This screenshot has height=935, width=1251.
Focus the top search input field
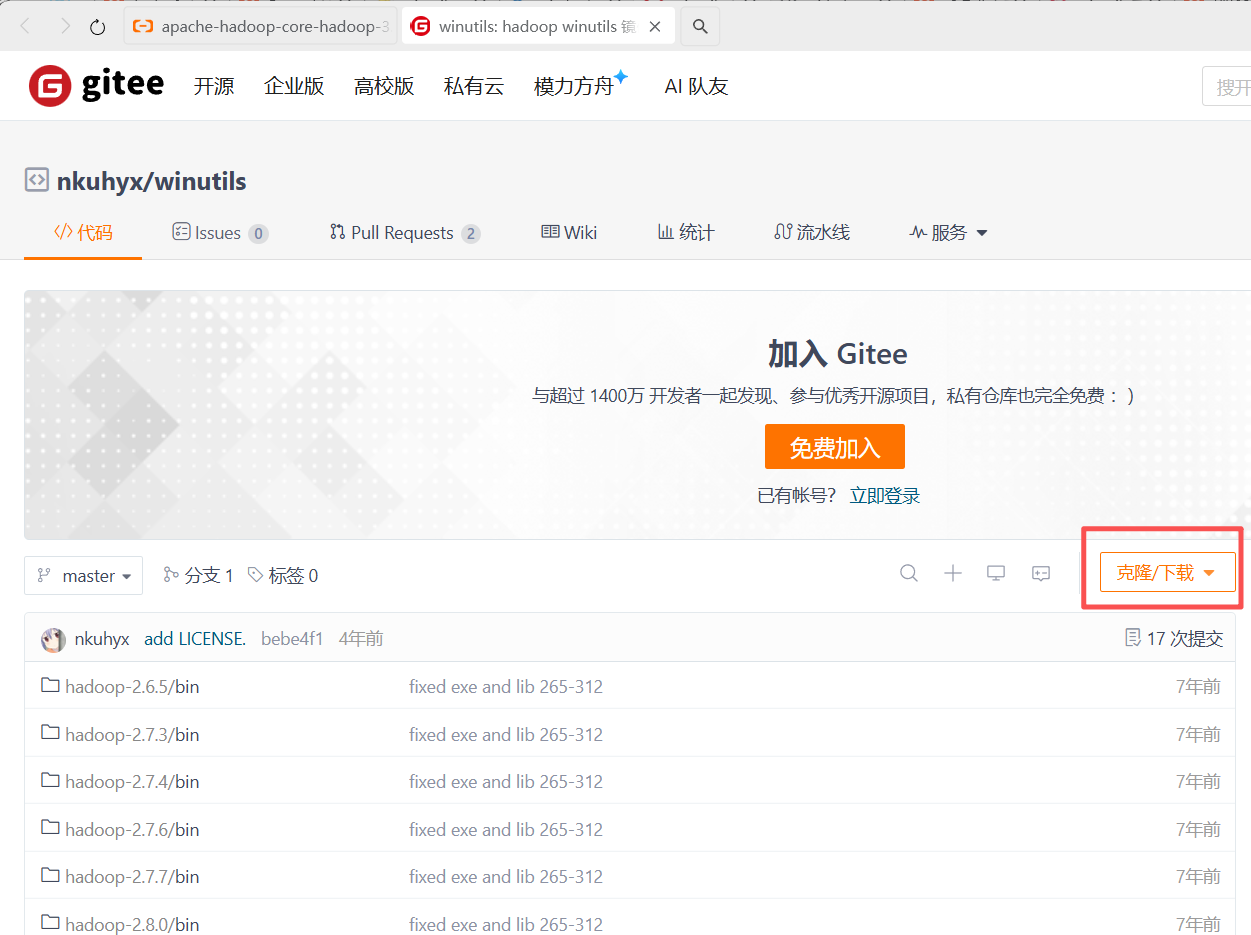pos(1227,87)
